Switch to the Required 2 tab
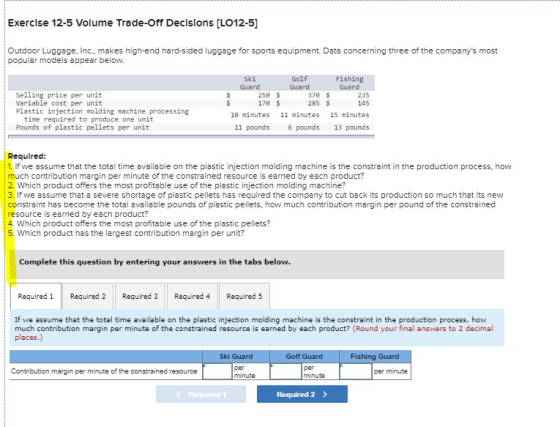The image size is (560, 427). [x=88, y=296]
